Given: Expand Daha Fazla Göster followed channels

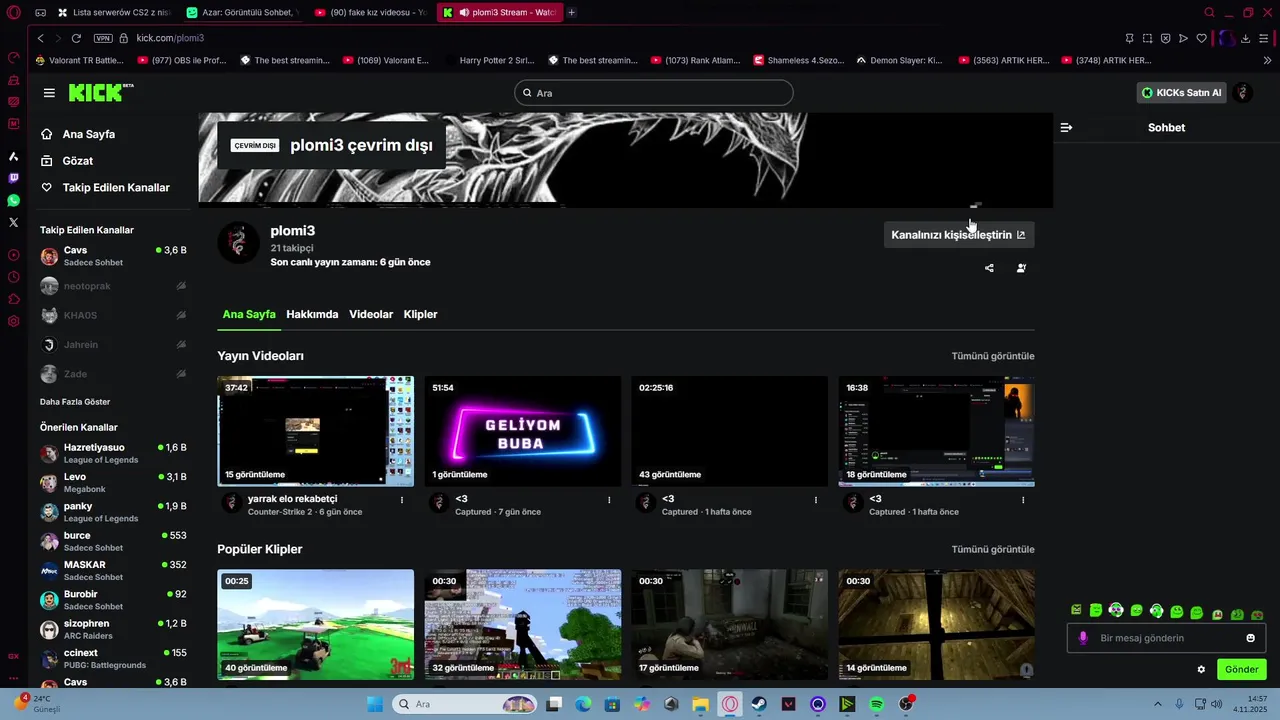Looking at the screenshot, I should pyautogui.click(x=75, y=402).
